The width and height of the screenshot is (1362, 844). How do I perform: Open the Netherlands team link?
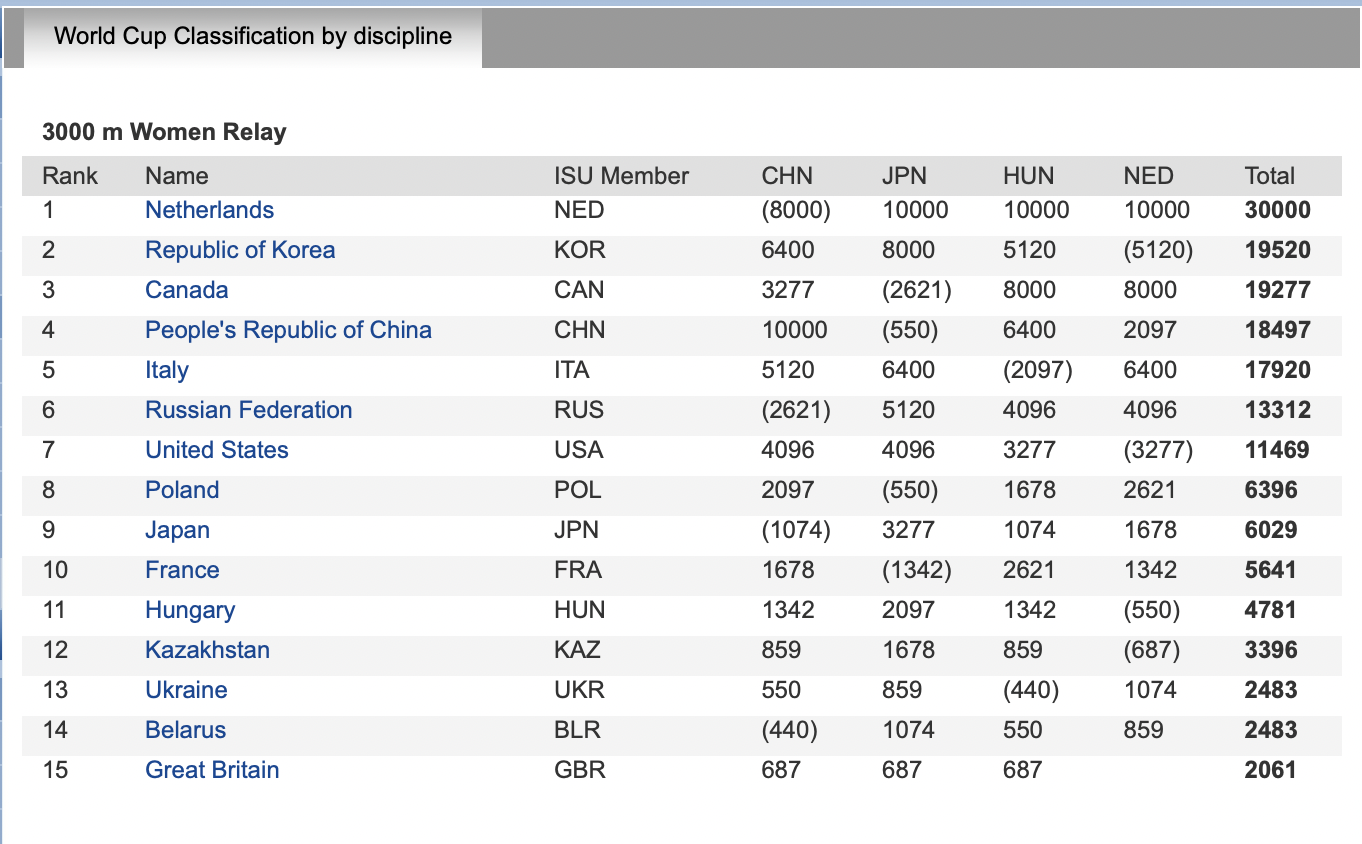tap(210, 210)
